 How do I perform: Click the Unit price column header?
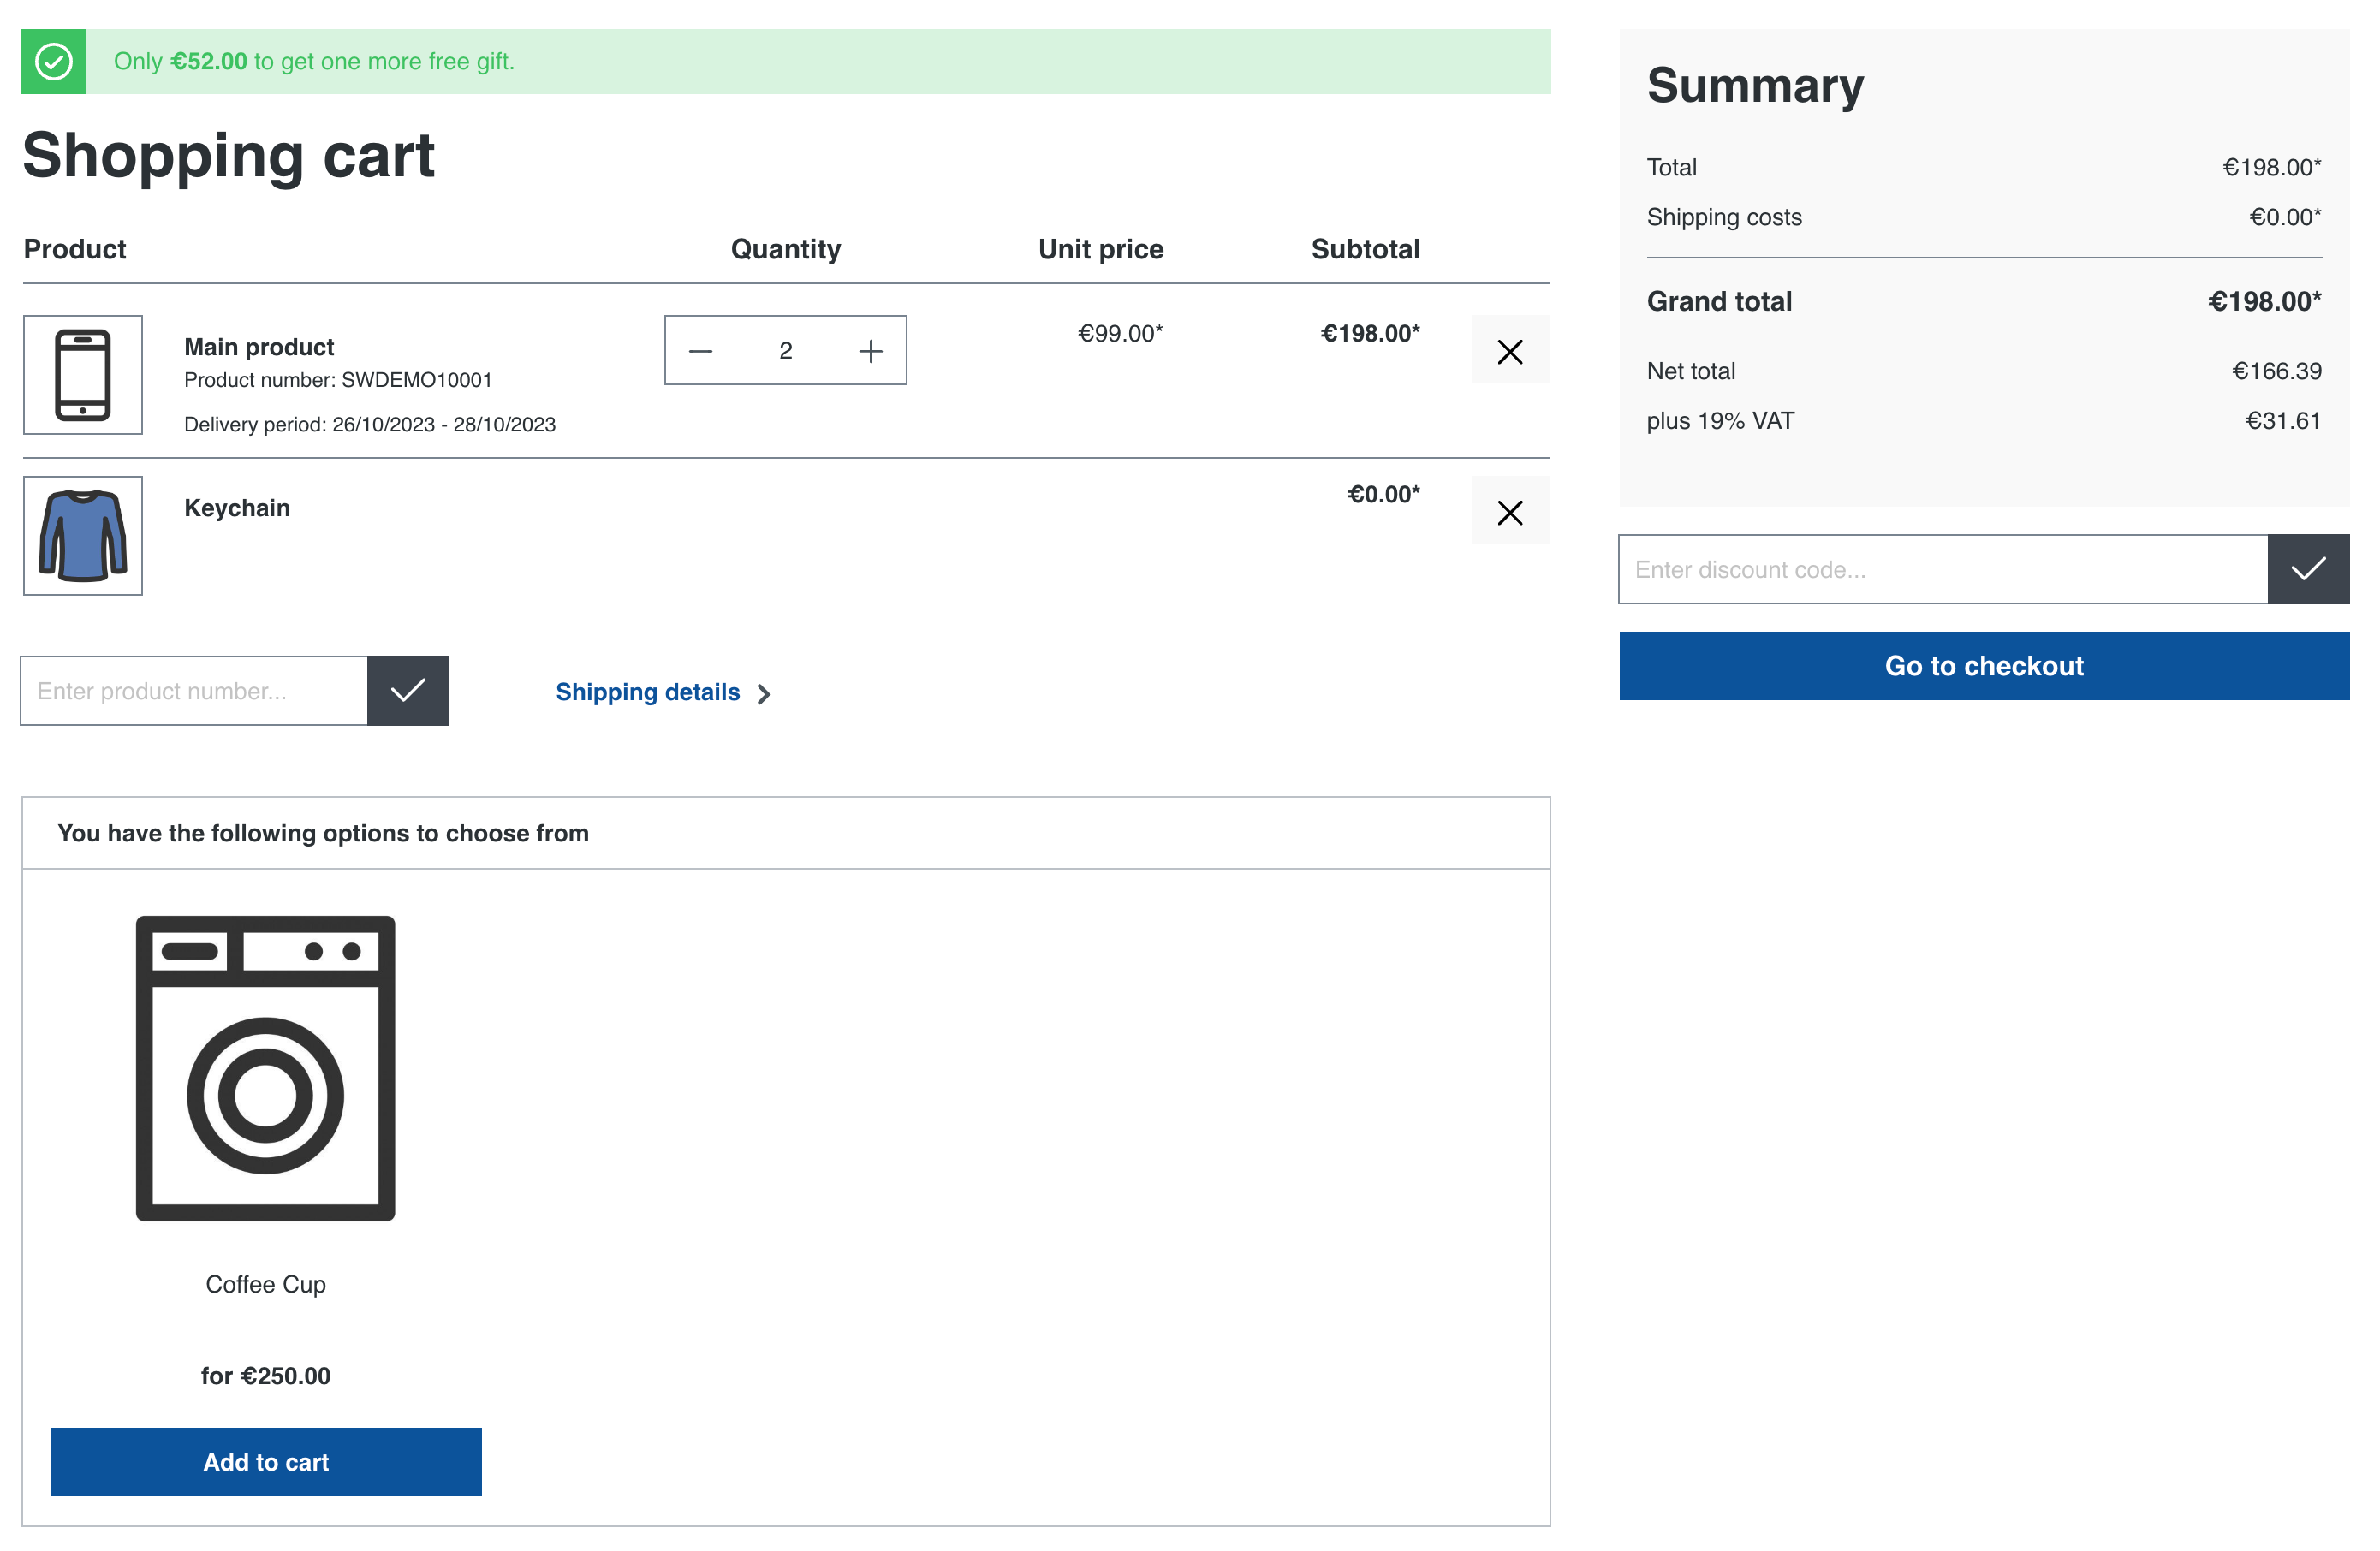[x=1101, y=249]
